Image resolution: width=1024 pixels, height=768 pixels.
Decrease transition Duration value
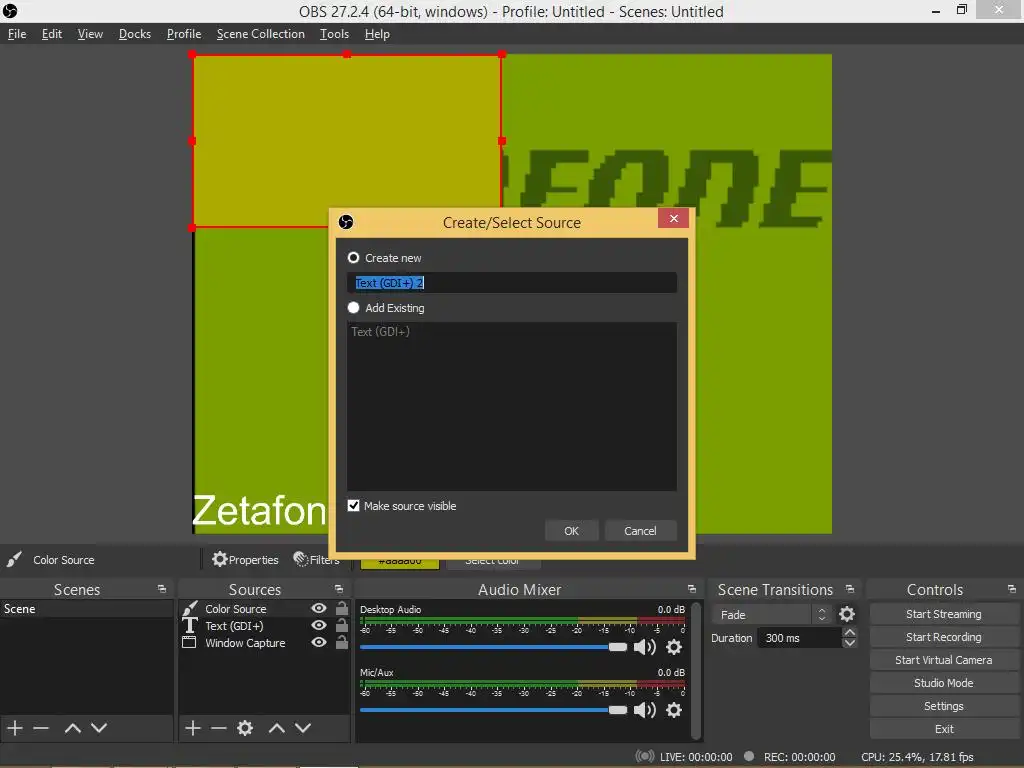[x=850, y=643]
